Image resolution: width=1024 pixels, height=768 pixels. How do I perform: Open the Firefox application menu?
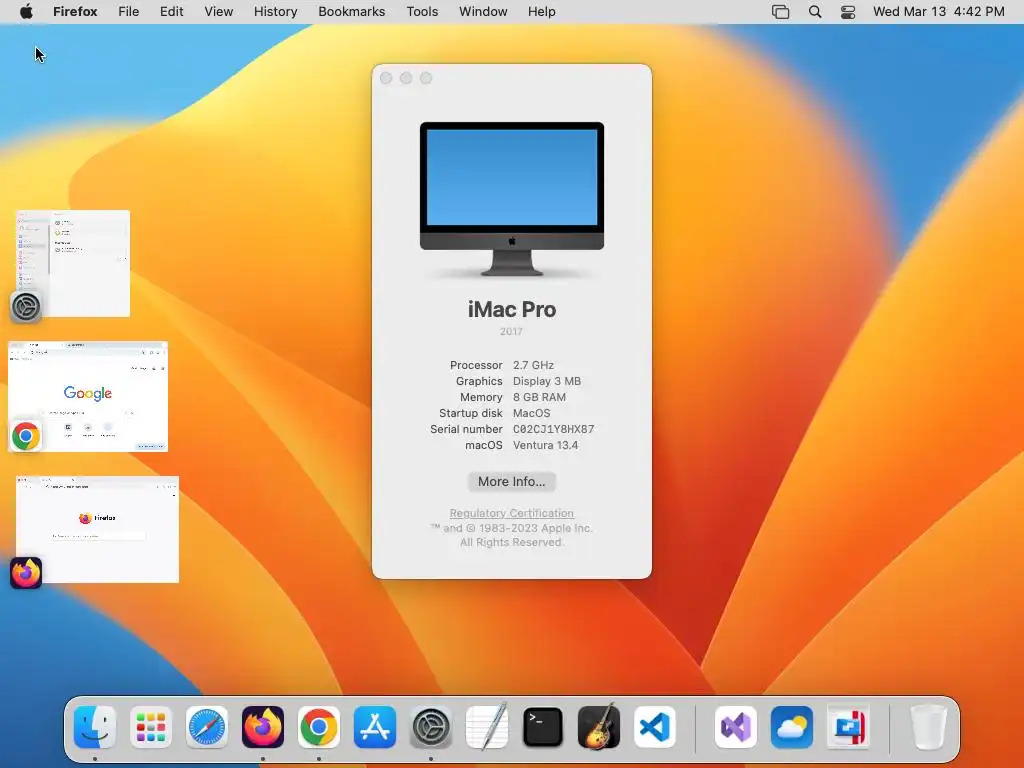[x=75, y=12]
